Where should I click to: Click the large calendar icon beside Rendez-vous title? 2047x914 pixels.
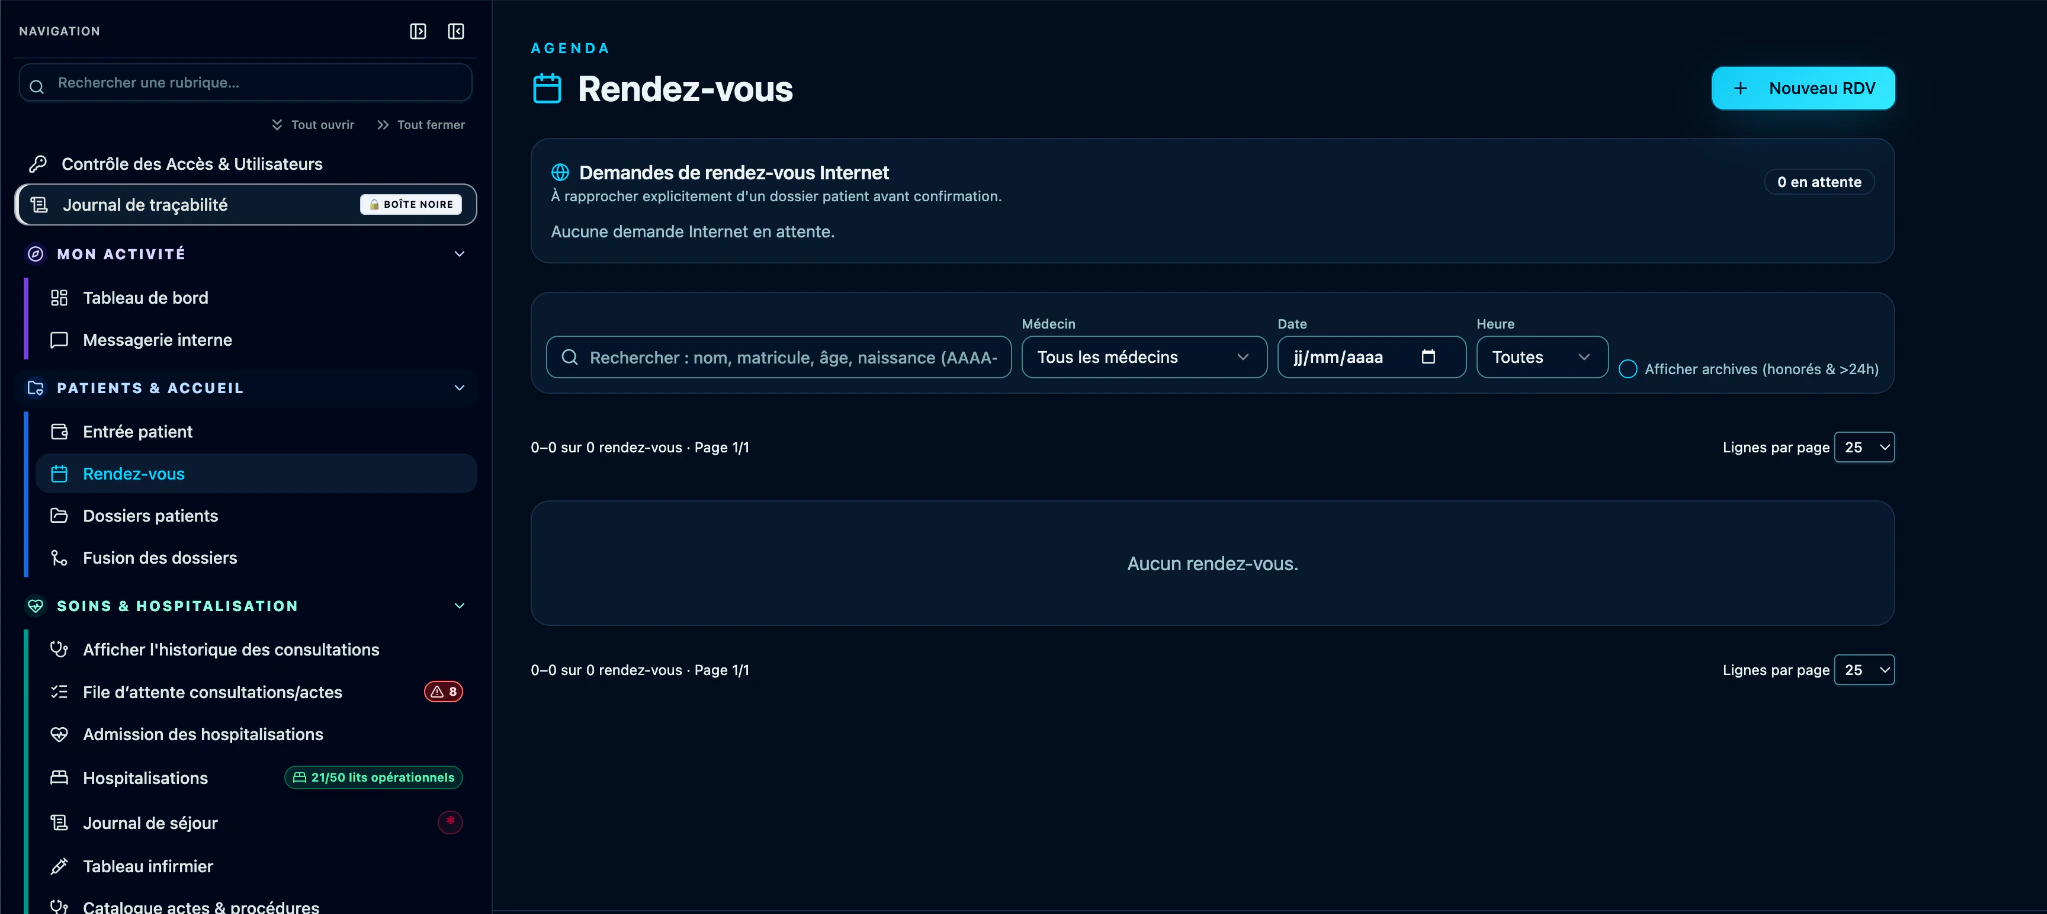547,89
